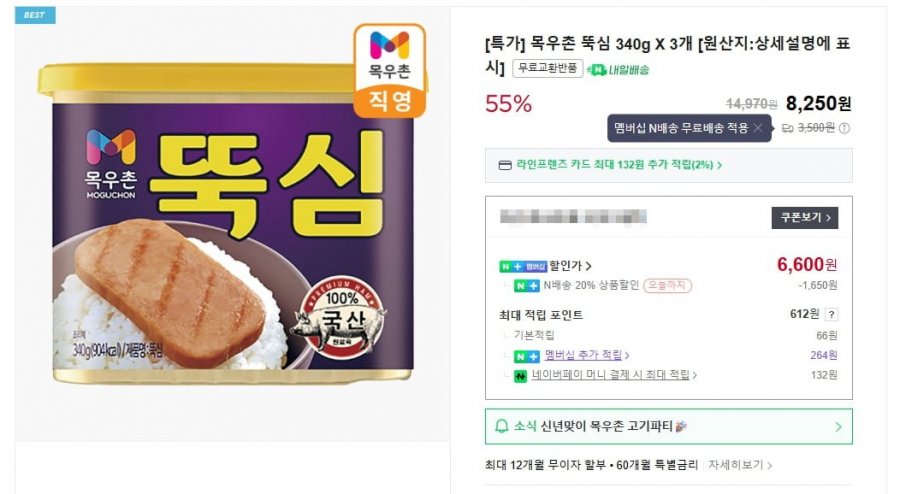Click 자세히보기 for installment details
900x494 pixels.
(x=741, y=465)
